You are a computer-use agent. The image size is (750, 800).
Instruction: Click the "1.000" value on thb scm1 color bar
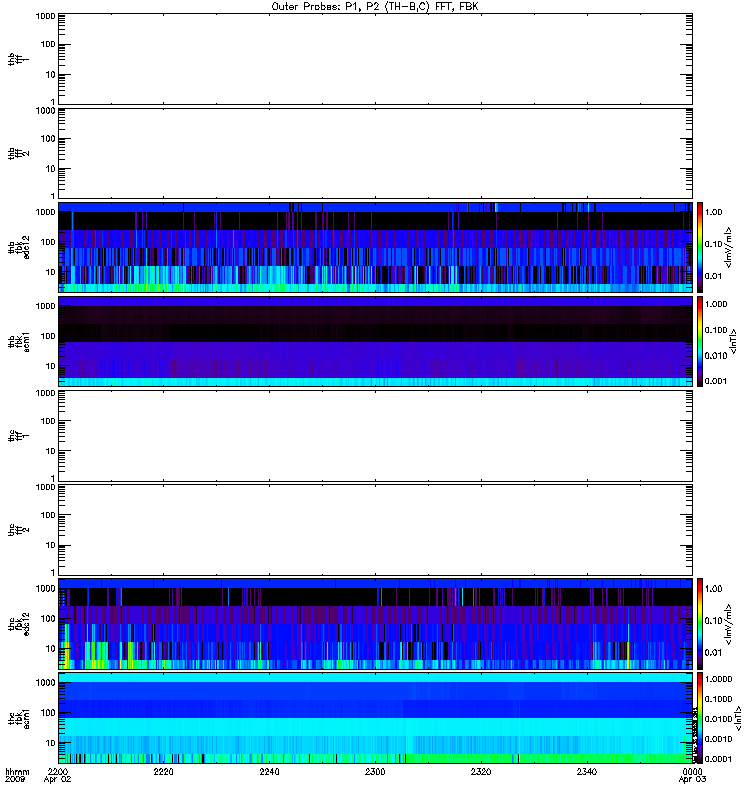coord(716,304)
